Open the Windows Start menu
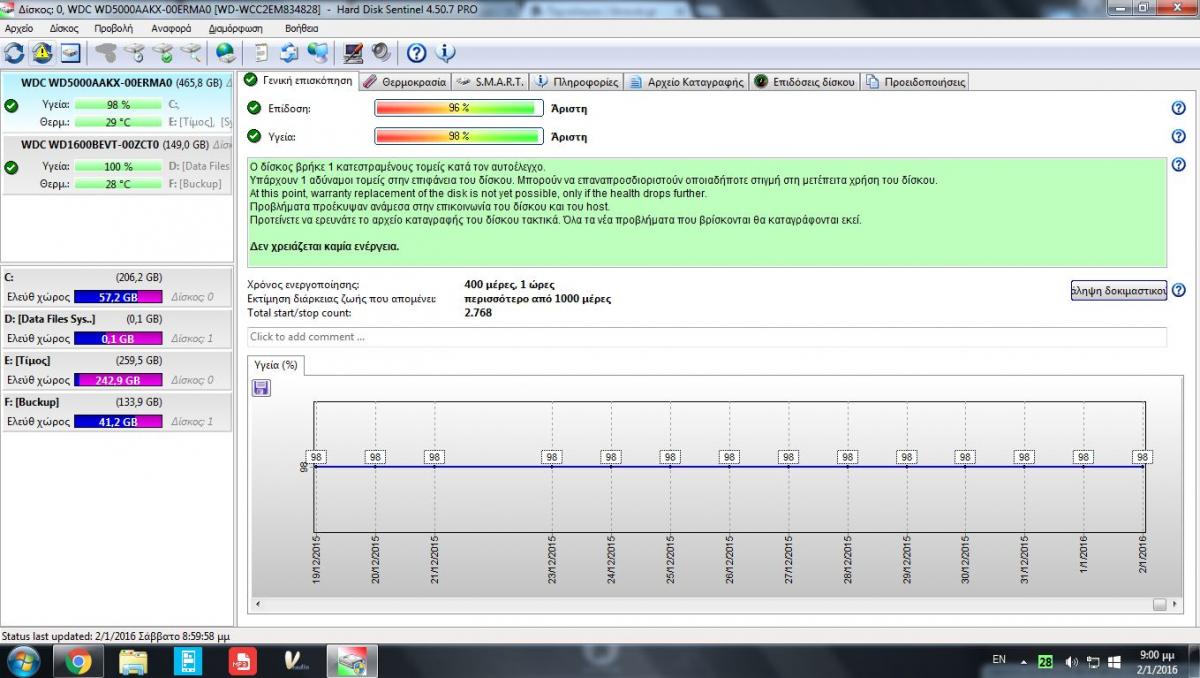 point(22,661)
